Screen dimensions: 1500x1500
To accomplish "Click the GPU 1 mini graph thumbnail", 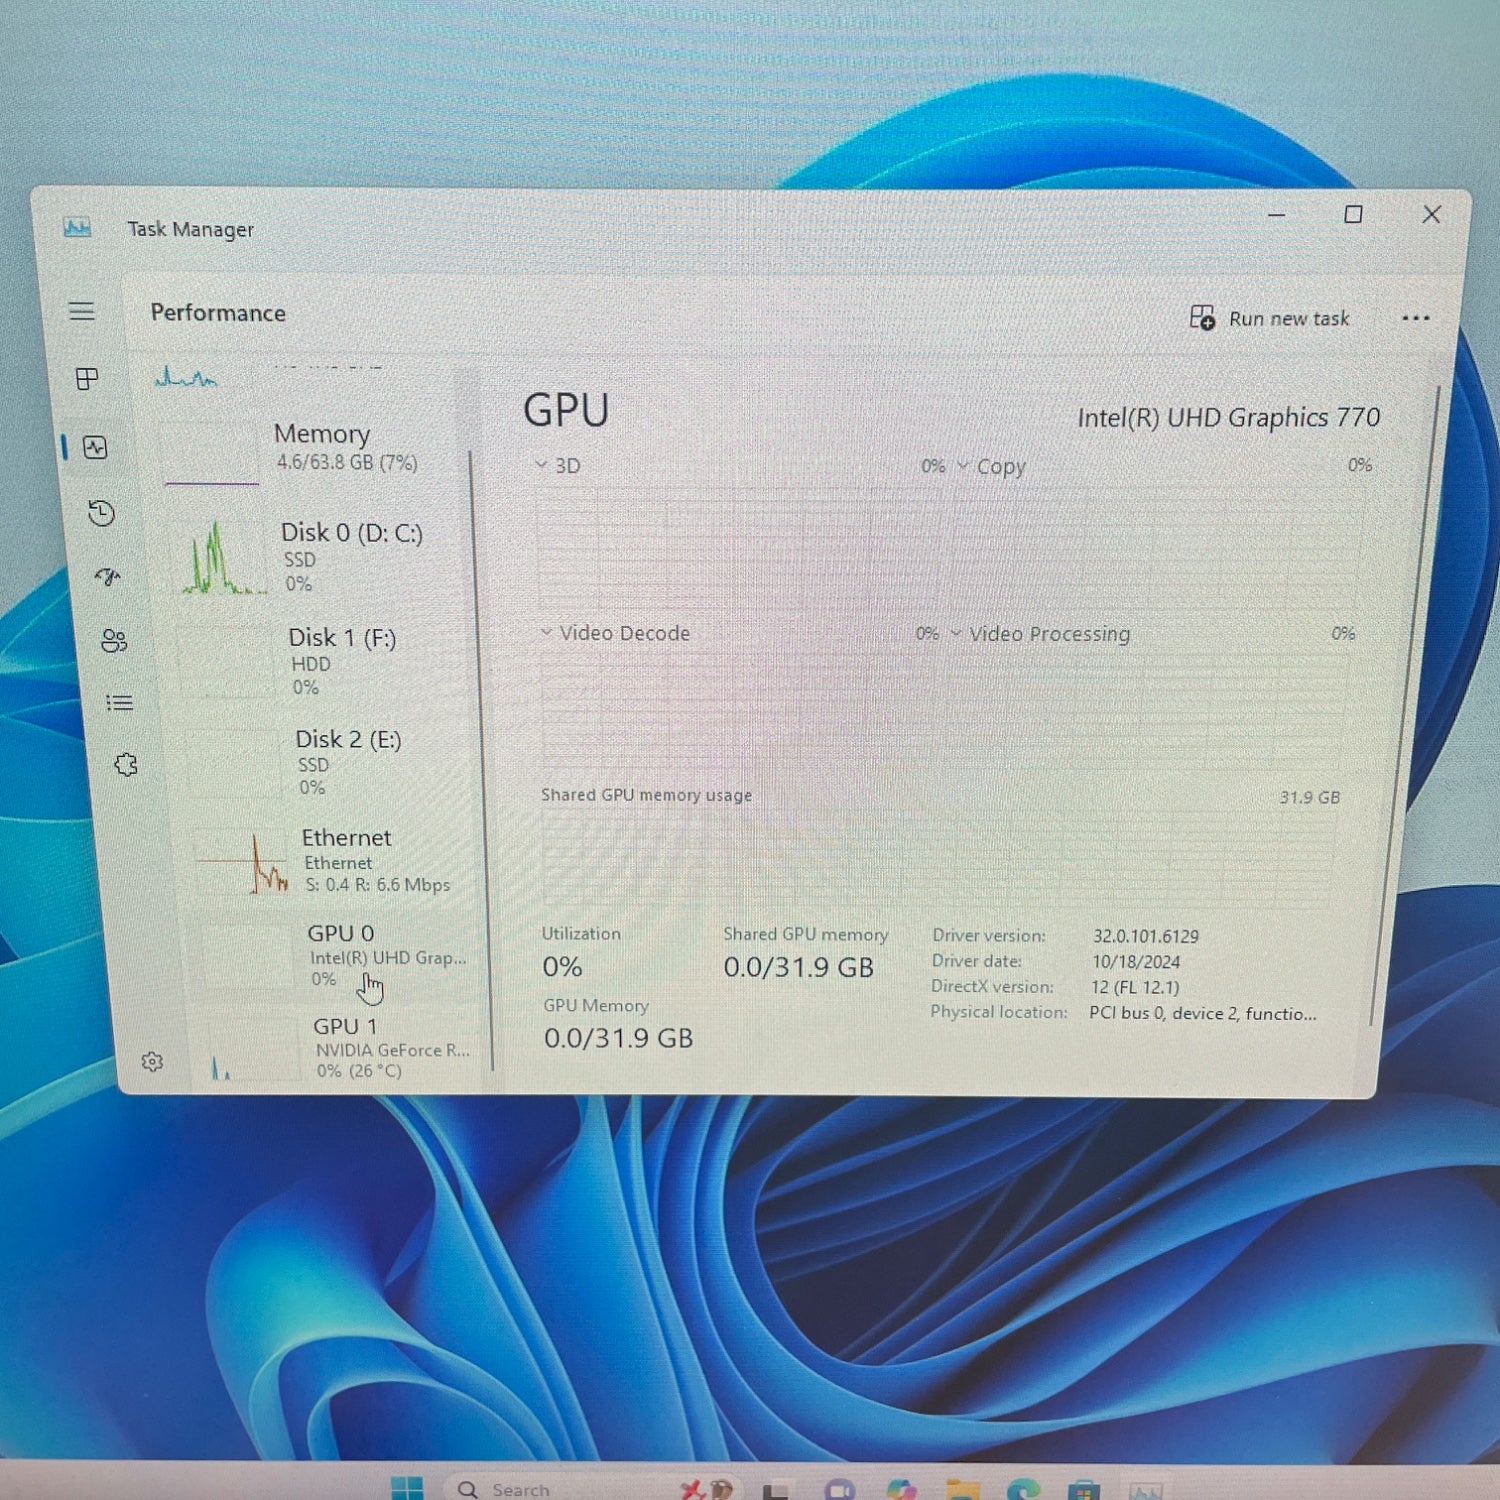I will (x=254, y=1048).
